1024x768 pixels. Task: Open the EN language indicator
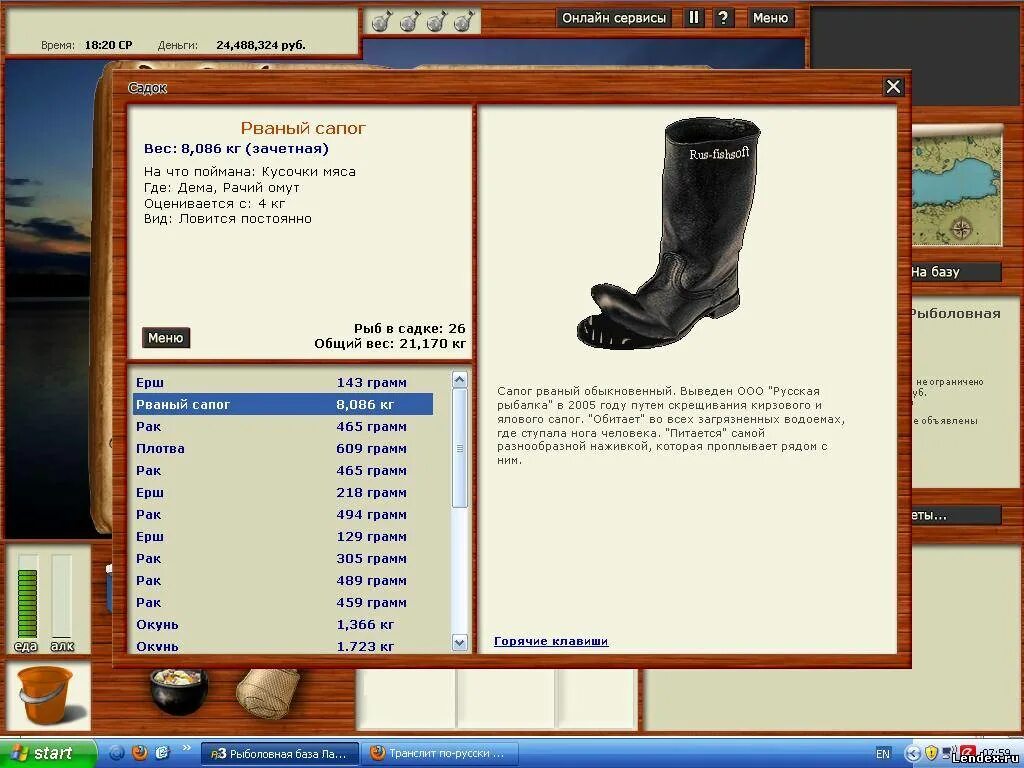[882, 754]
